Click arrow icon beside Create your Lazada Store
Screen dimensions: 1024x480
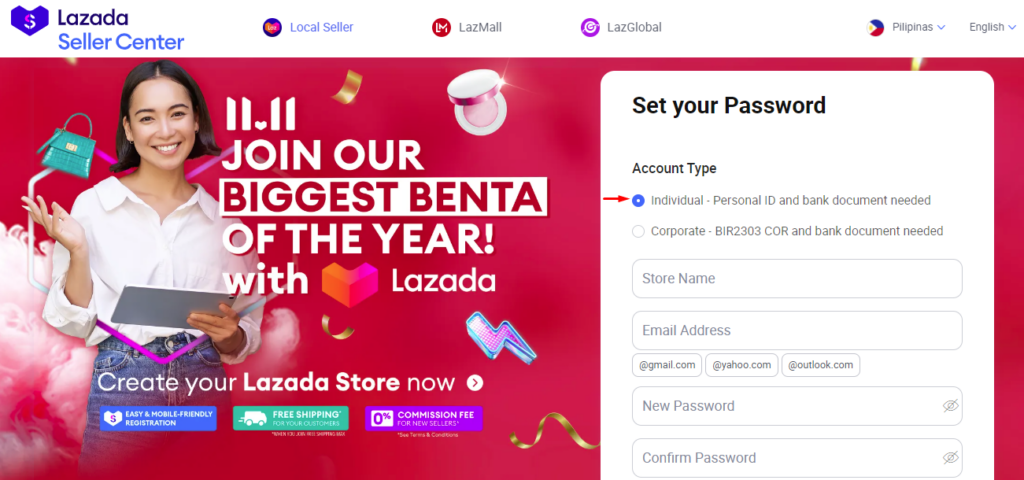pos(475,383)
